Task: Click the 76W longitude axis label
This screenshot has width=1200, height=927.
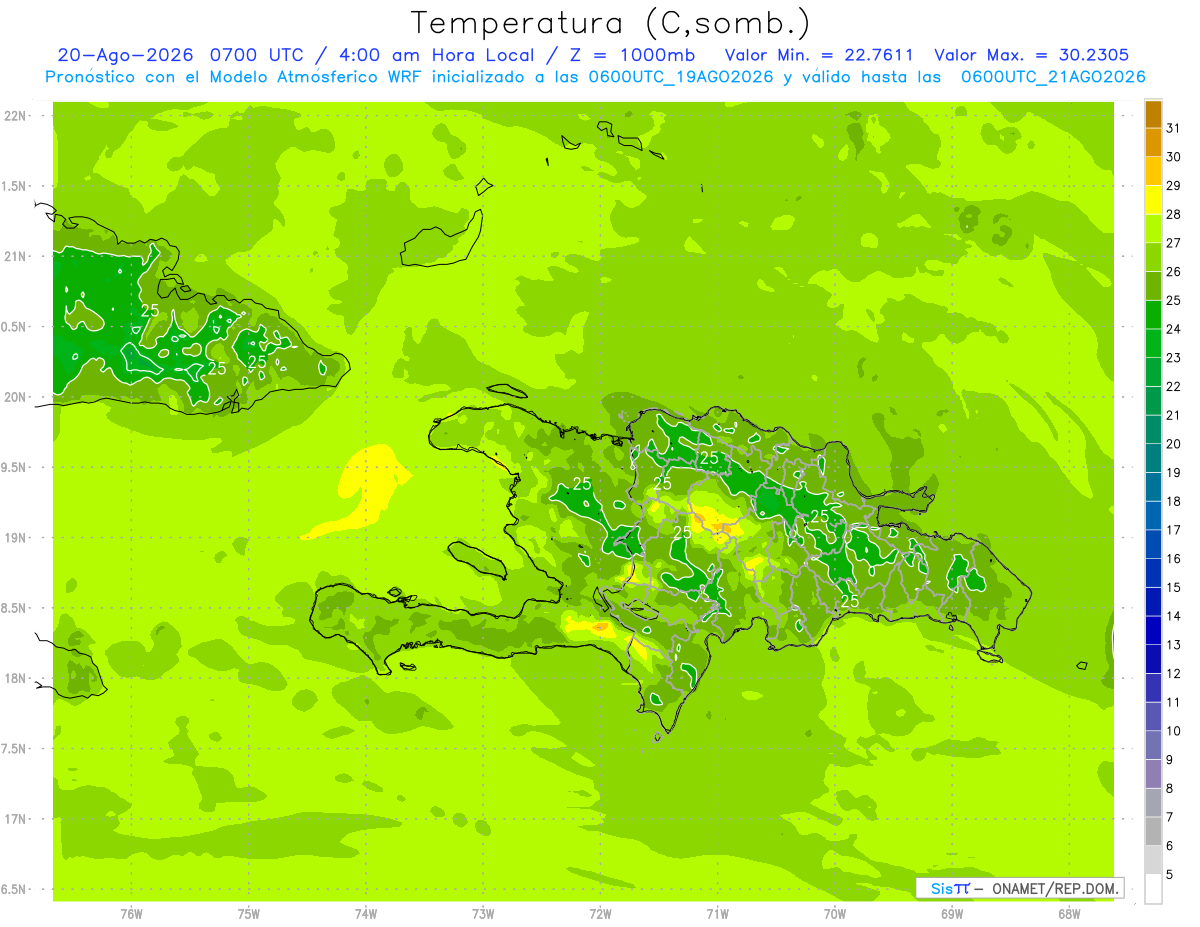Action: click(x=131, y=914)
